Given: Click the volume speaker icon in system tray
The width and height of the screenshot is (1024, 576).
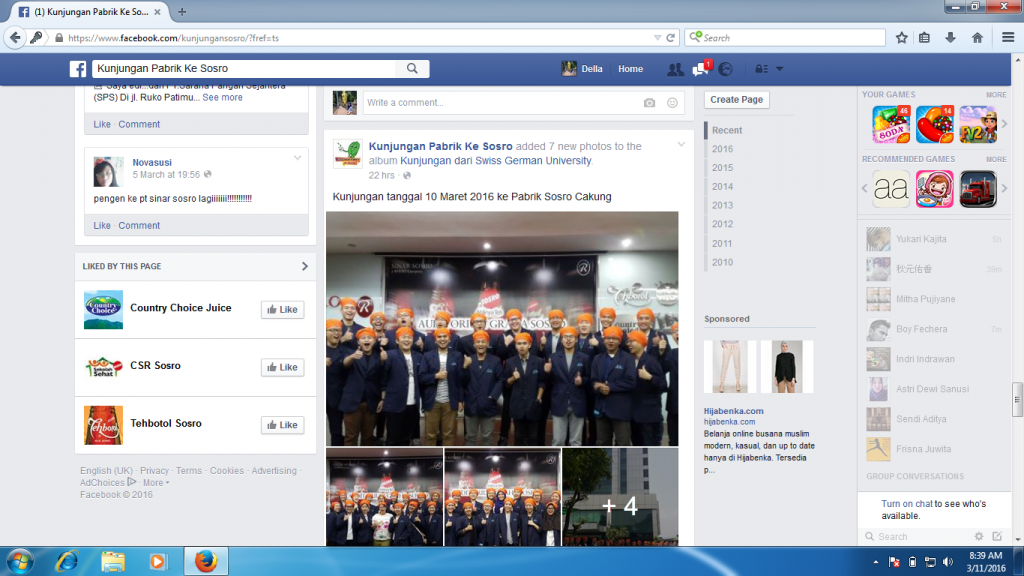Looking at the screenshot, I should [948, 562].
